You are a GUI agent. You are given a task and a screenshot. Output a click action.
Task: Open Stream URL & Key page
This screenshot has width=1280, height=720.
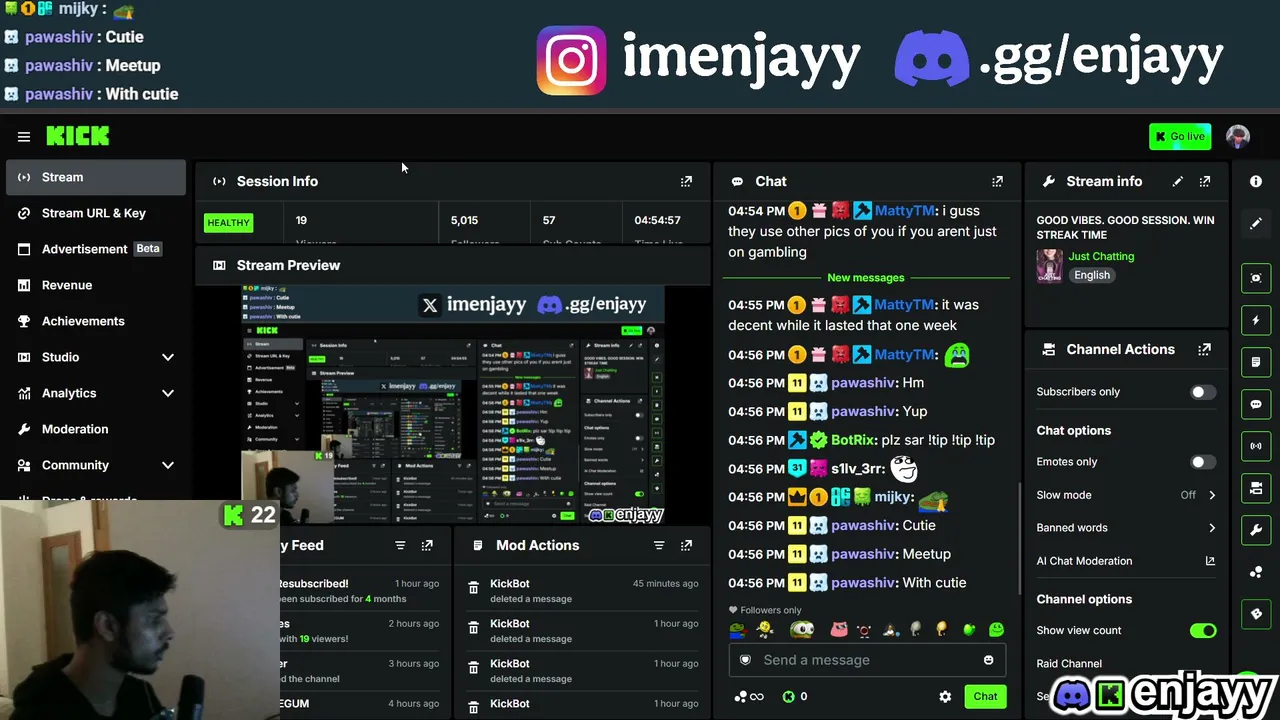coord(95,213)
